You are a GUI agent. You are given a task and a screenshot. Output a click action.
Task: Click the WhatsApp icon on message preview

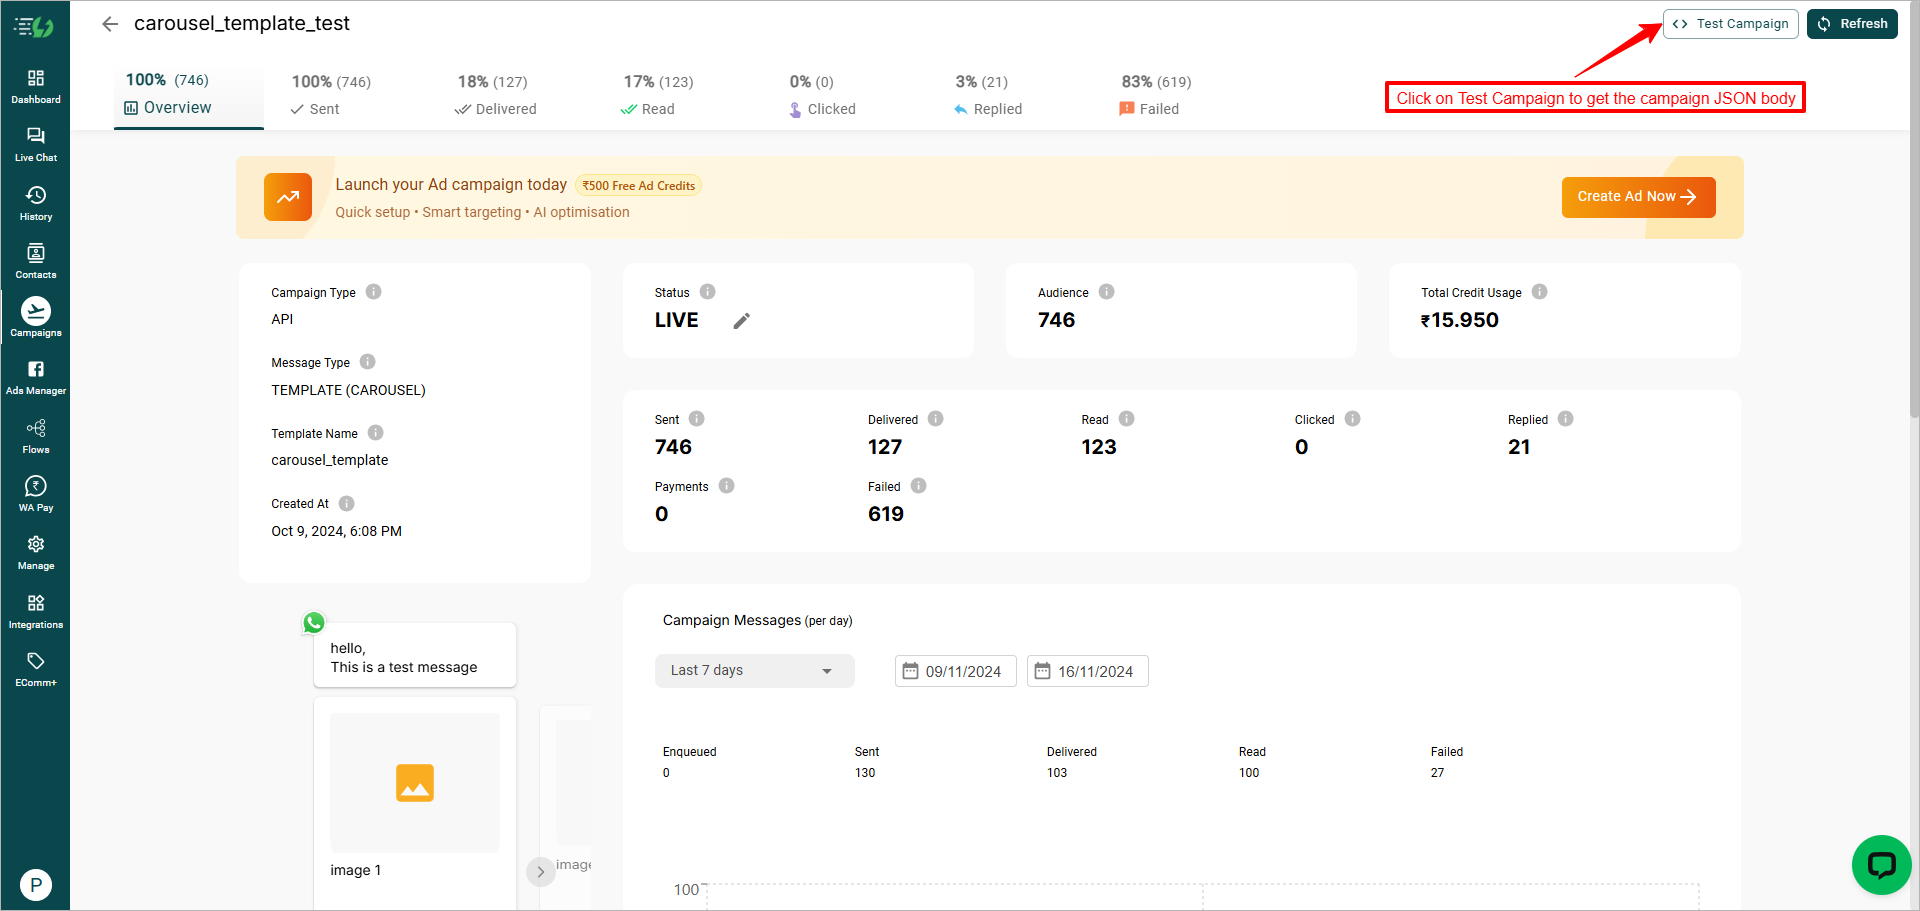click(x=314, y=623)
